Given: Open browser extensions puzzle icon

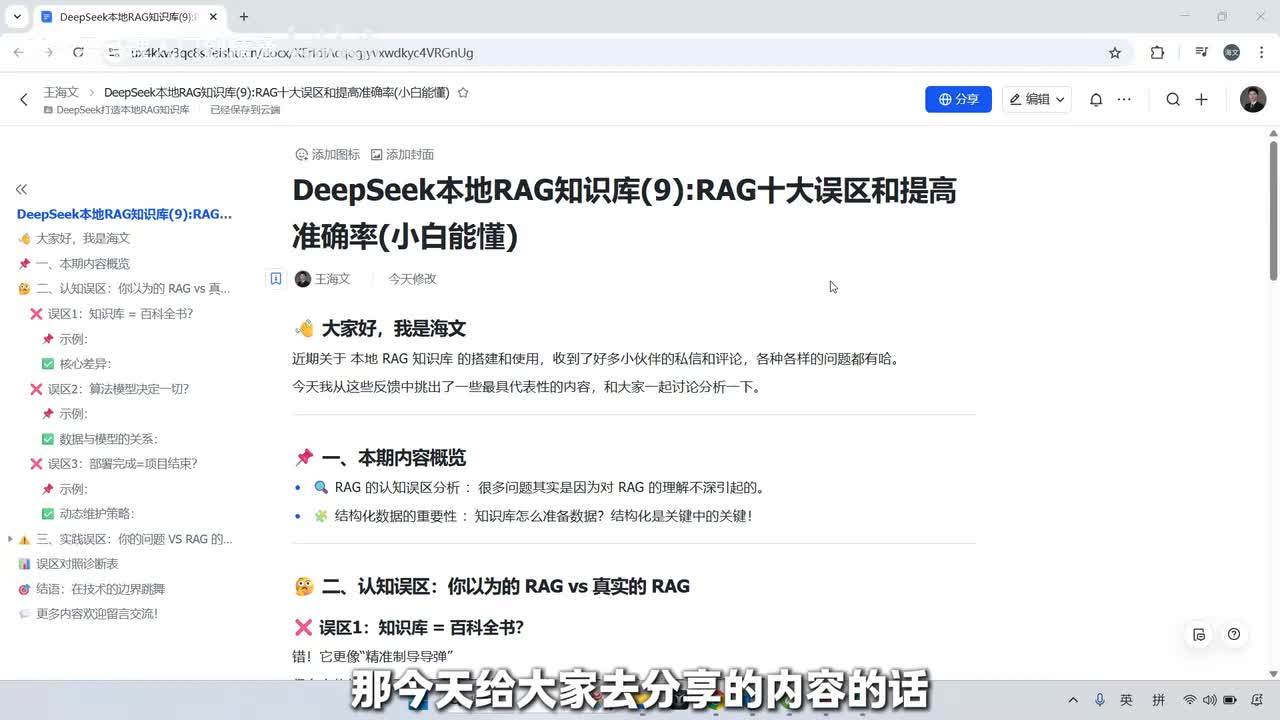Looking at the screenshot, I should (x=1157, y=53).
